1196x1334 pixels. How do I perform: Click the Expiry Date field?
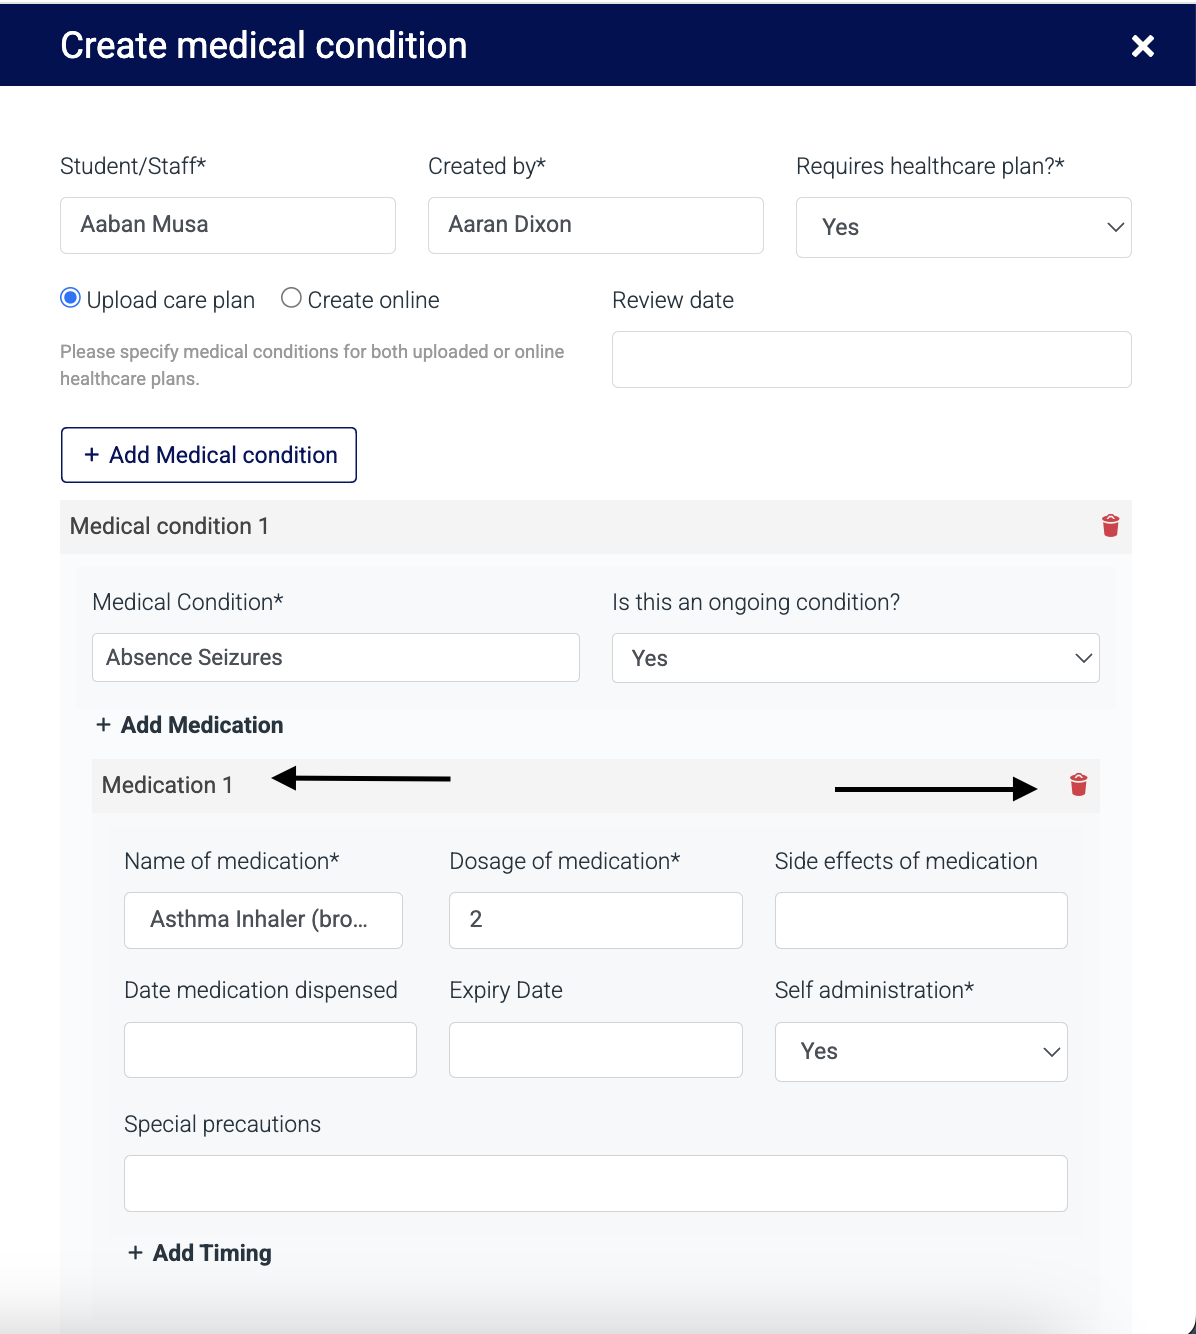596,1050
